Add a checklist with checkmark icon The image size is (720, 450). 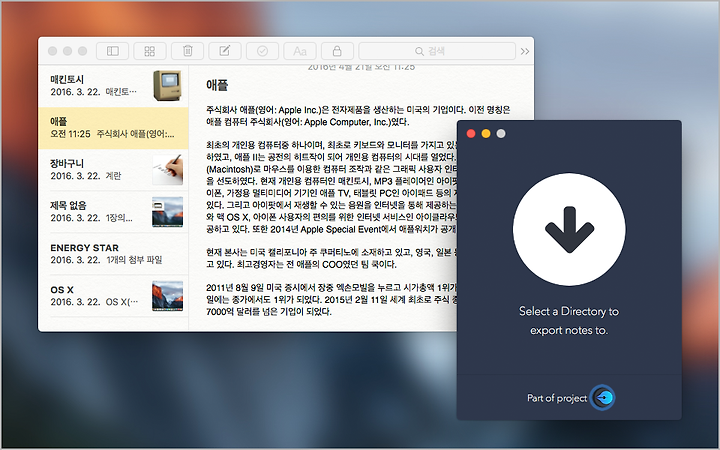coord(262,51)
